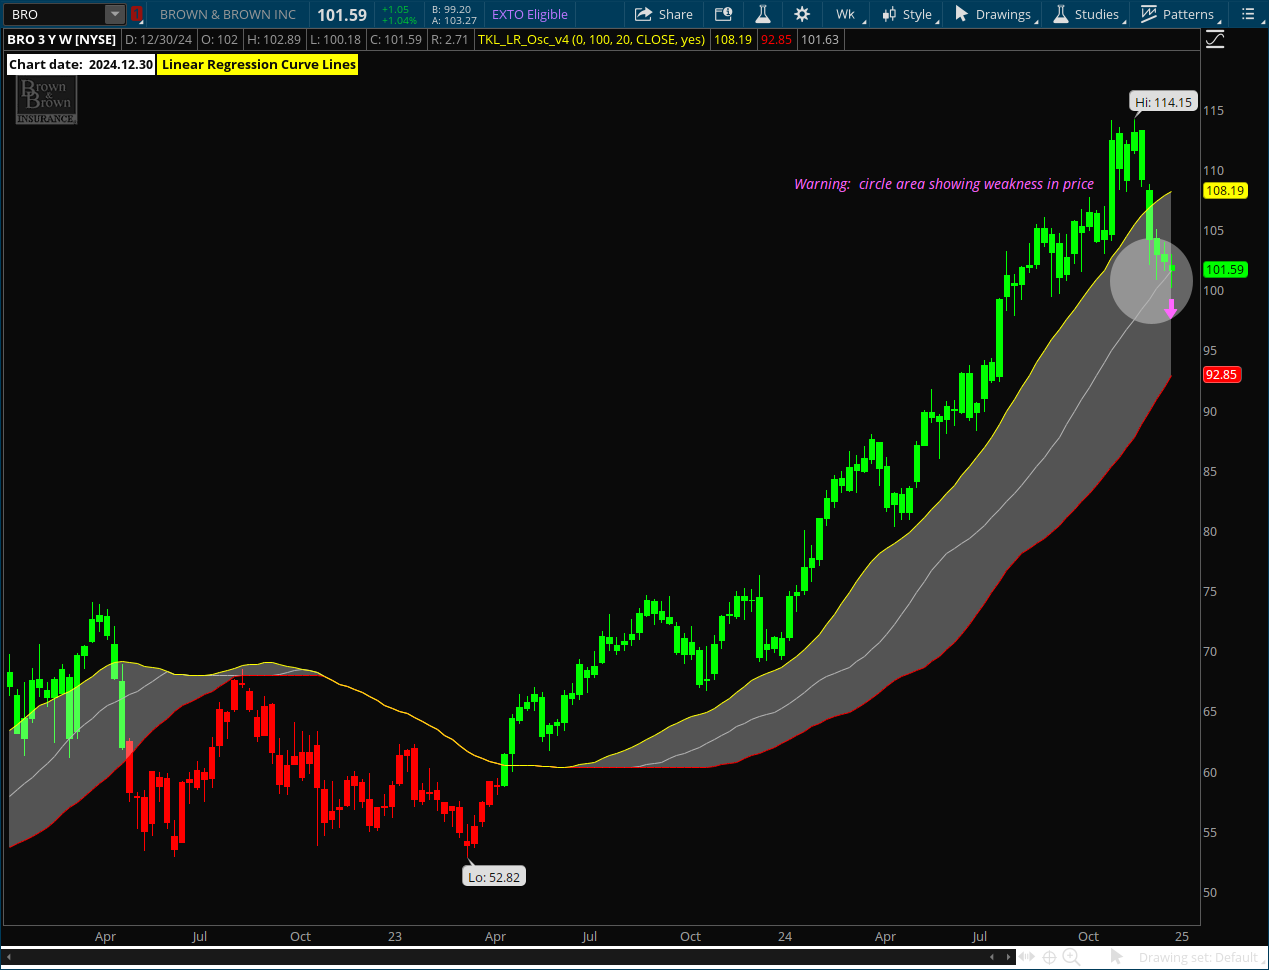Open the Patterns menu
Image resolution: width=1269 pixels, height=970 pixels.
(x=1180, y=14)
